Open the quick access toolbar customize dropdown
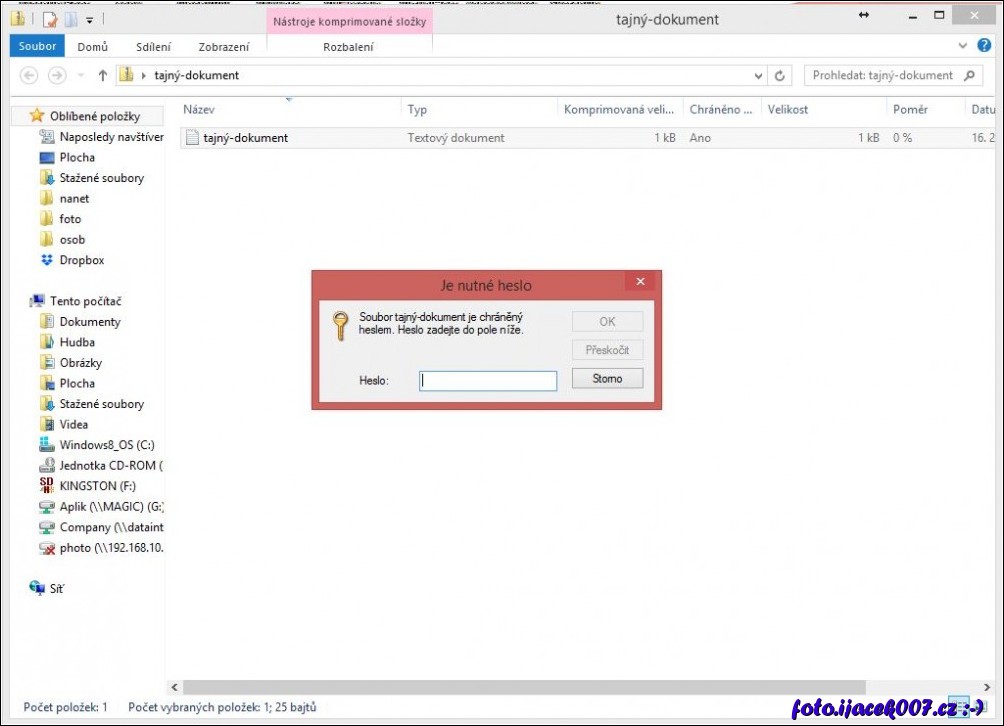This screenshot has width=1004, height=726. [x=89, y=19]
